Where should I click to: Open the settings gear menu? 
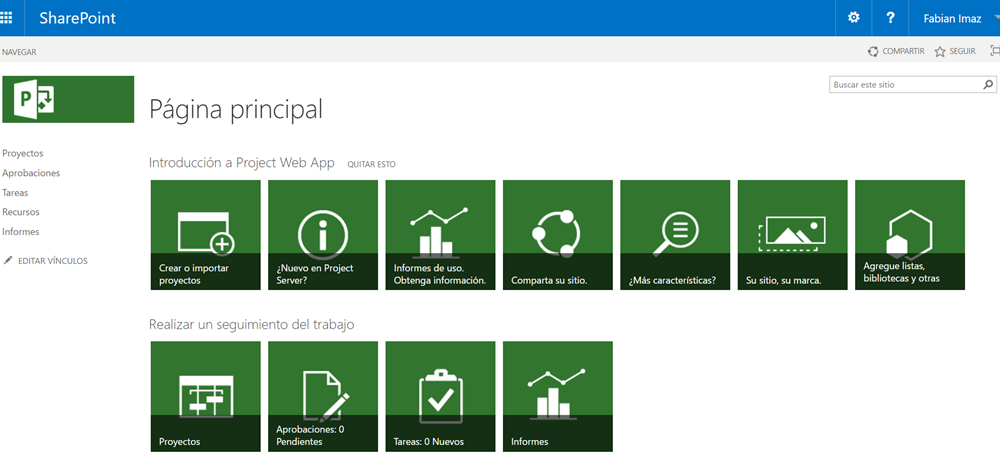(853, 18)
